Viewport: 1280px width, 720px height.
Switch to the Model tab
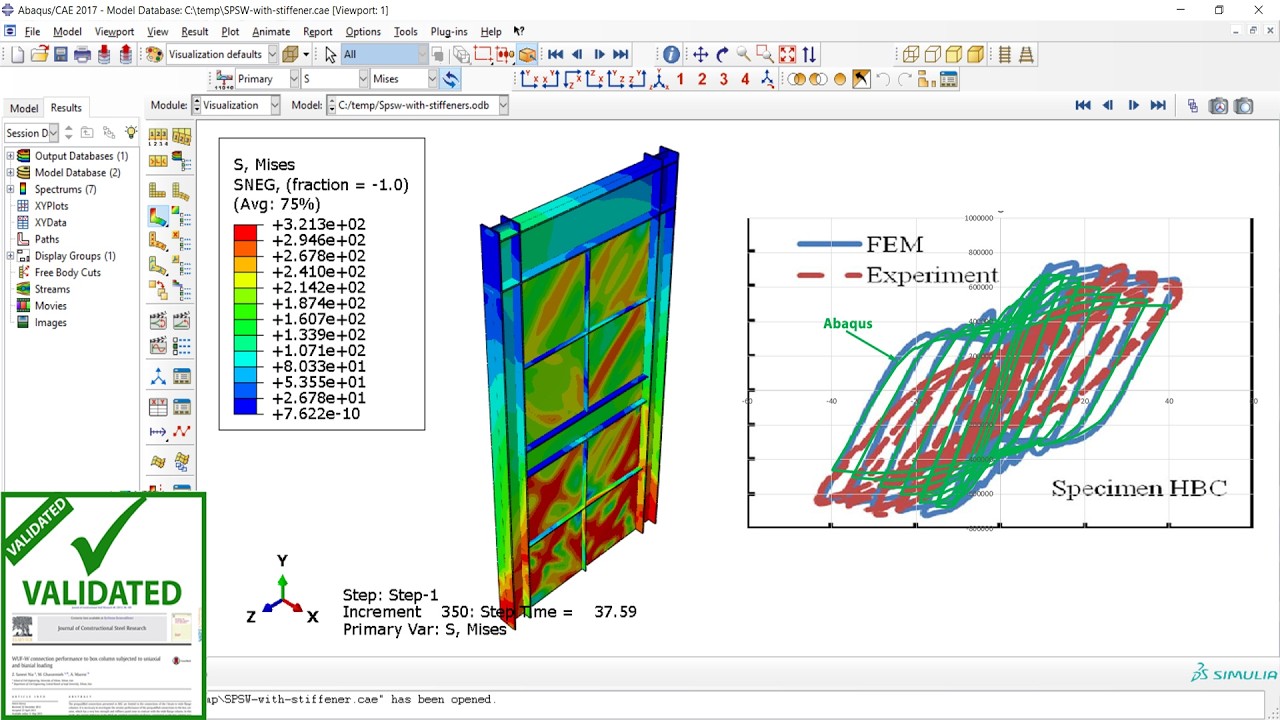[x=24, y=108]
